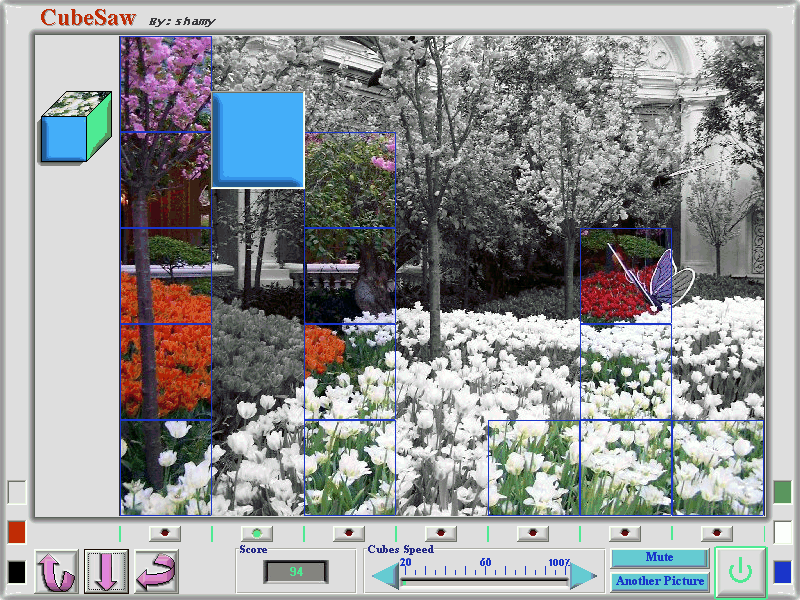Pick the light gray swatch on left
This screenshot has height=600, width=800.
(16, 492)
